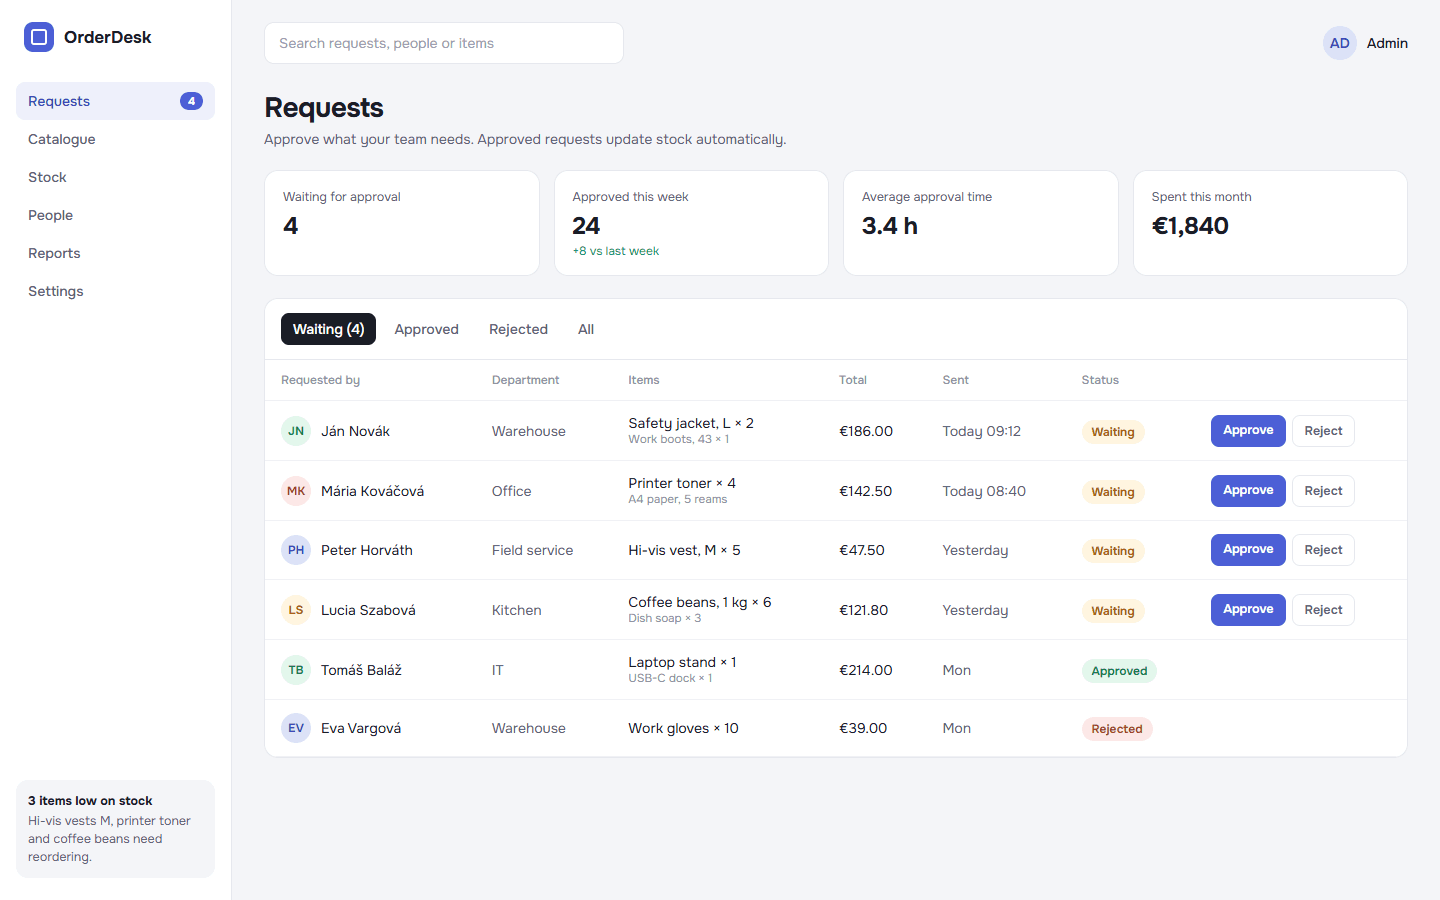Screen dimensions: 1440x900
Task: Focus the search requests field
Action: click(444, 43)
